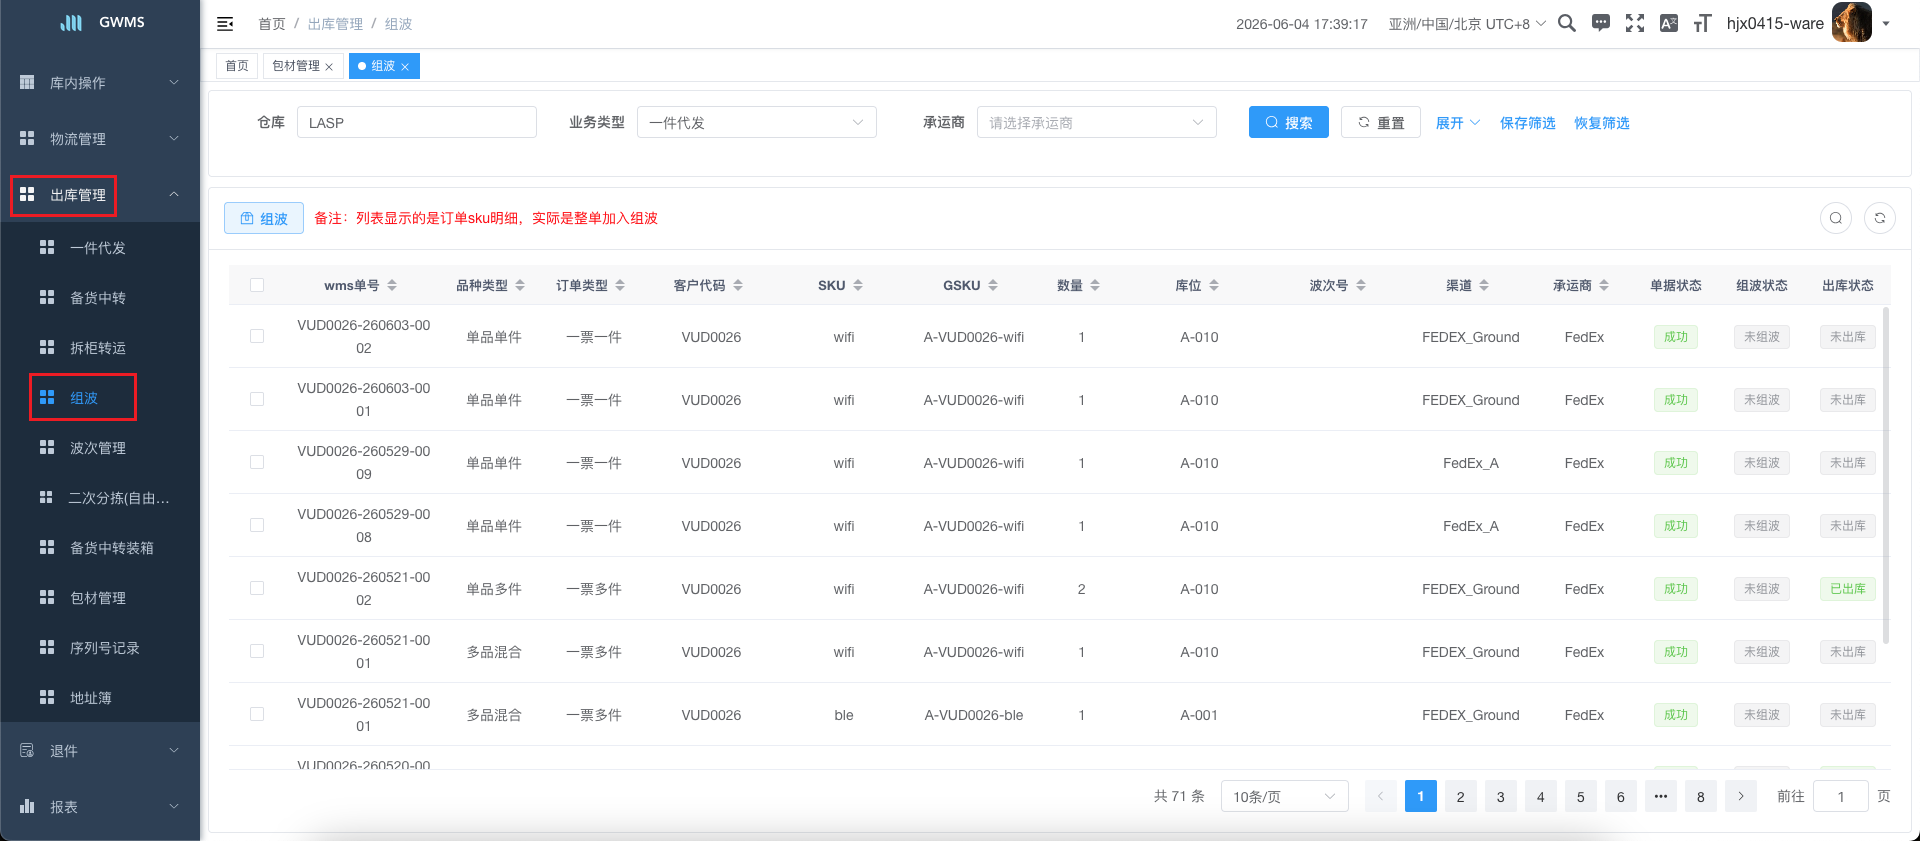Expand 退件 sidebar menu

100,750
